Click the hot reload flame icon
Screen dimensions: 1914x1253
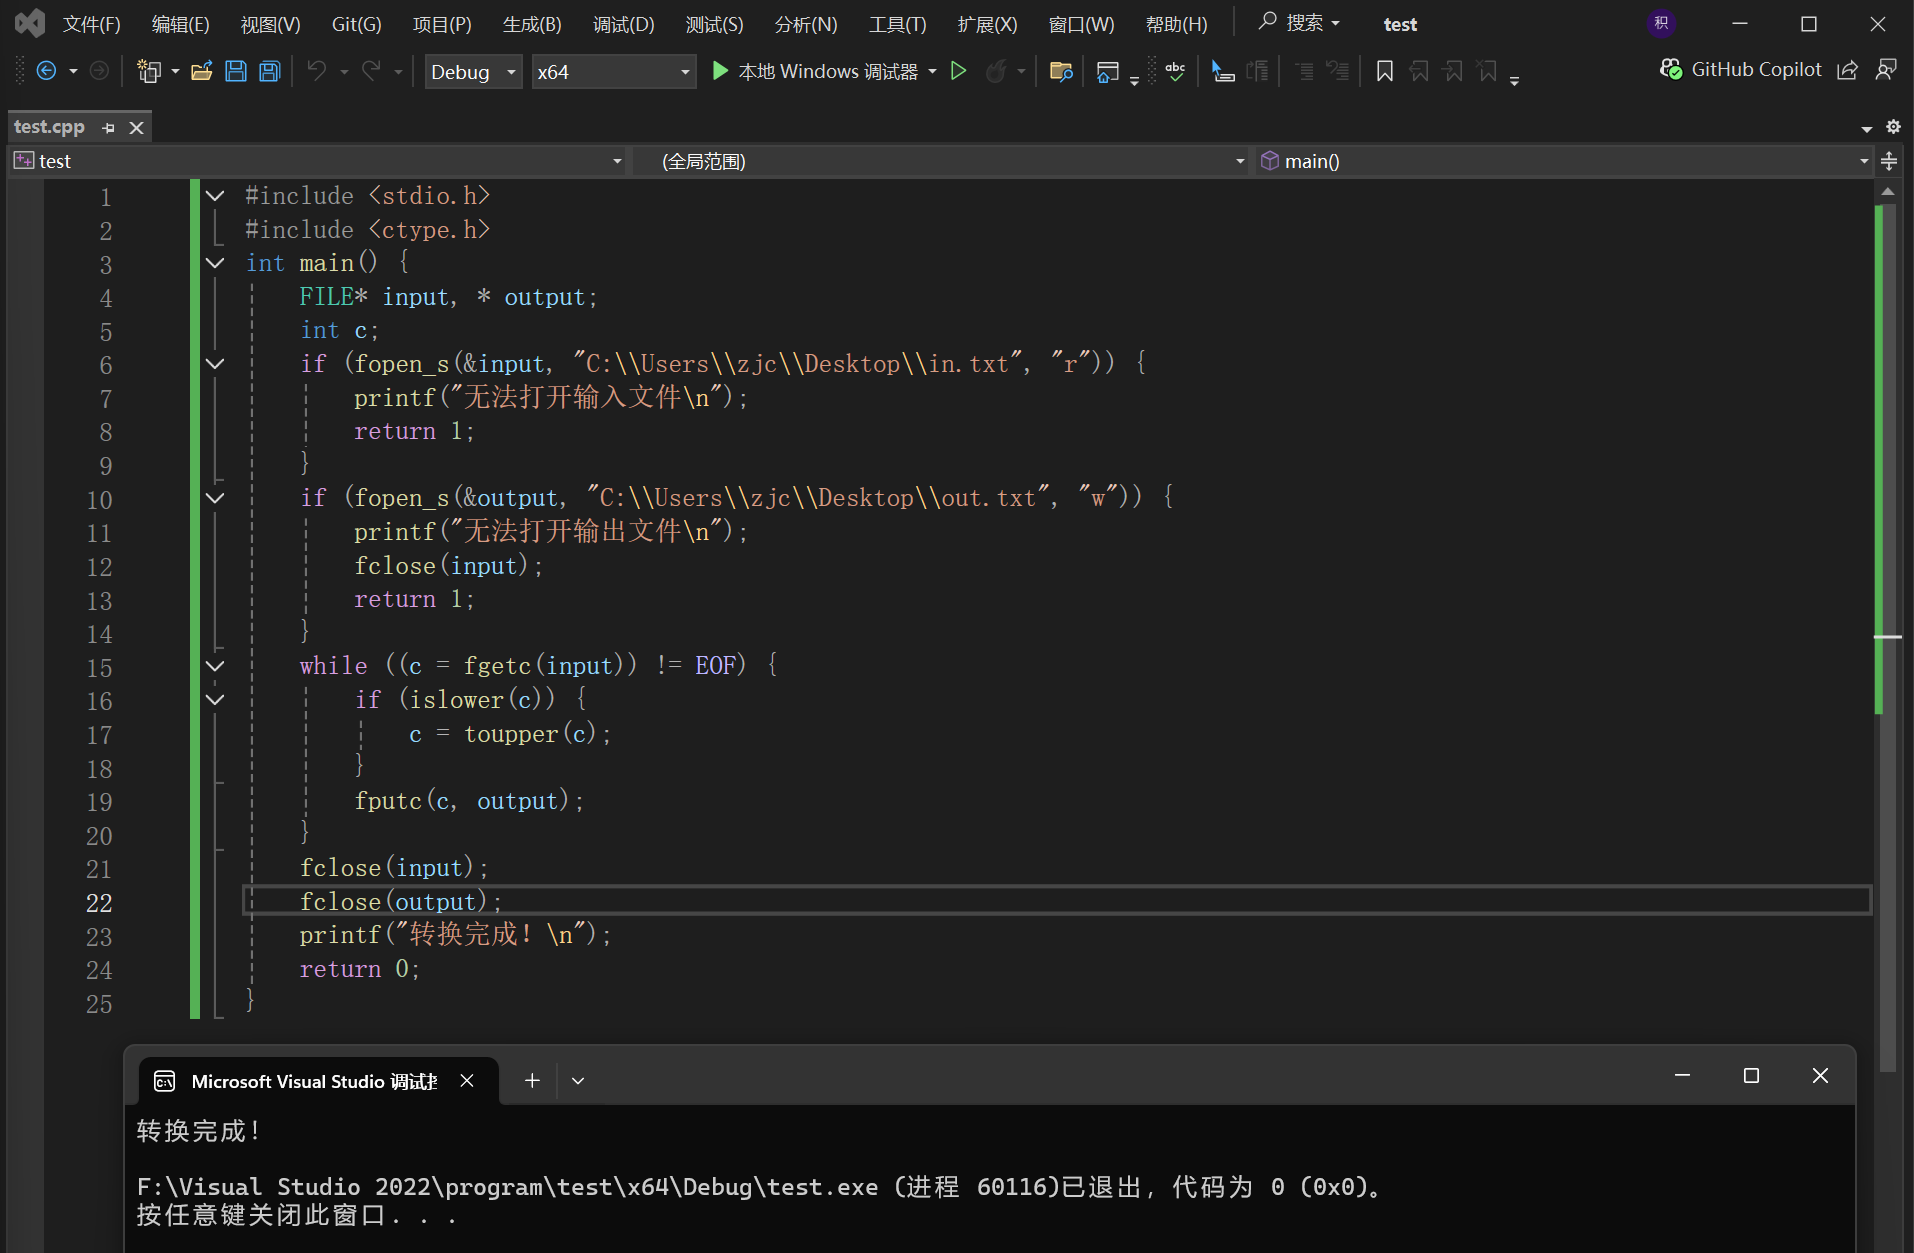(x=996, y=71)
